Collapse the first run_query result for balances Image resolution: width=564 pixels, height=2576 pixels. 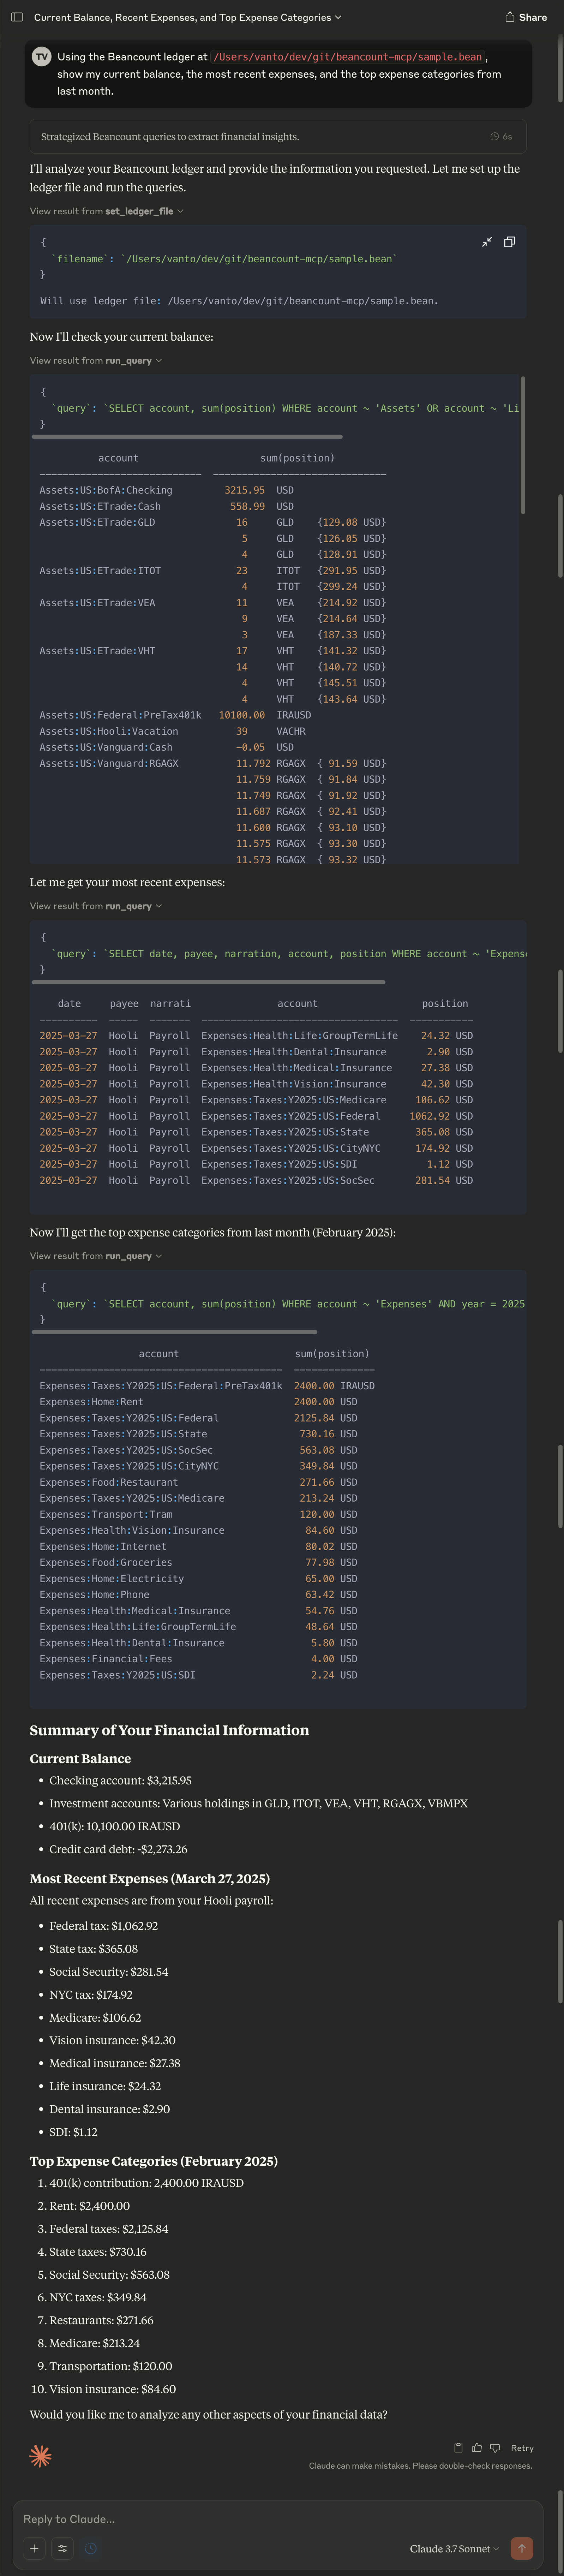point(96,360)
